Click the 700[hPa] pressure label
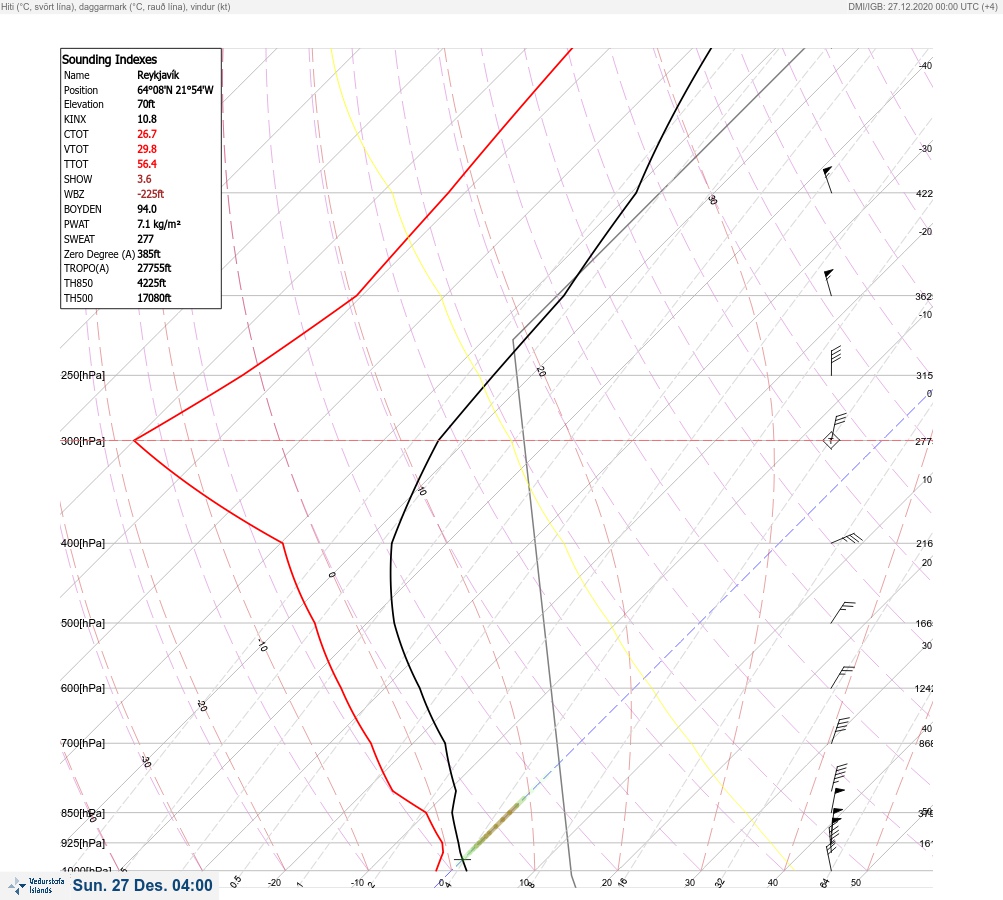The height and width of the screenshot is (900, 1003). click(83, 743)
